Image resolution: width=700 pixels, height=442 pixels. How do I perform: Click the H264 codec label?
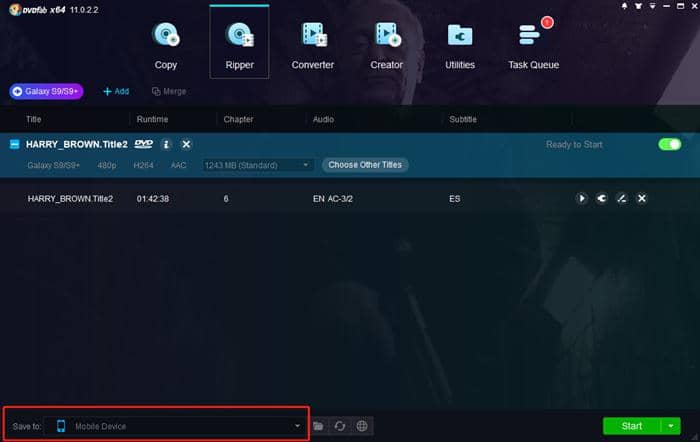[143, 165]
